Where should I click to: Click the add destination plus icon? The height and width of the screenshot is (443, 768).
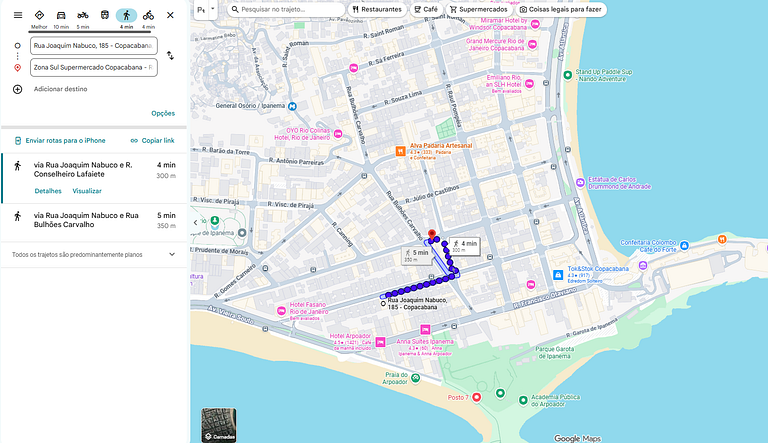[18, 89]
